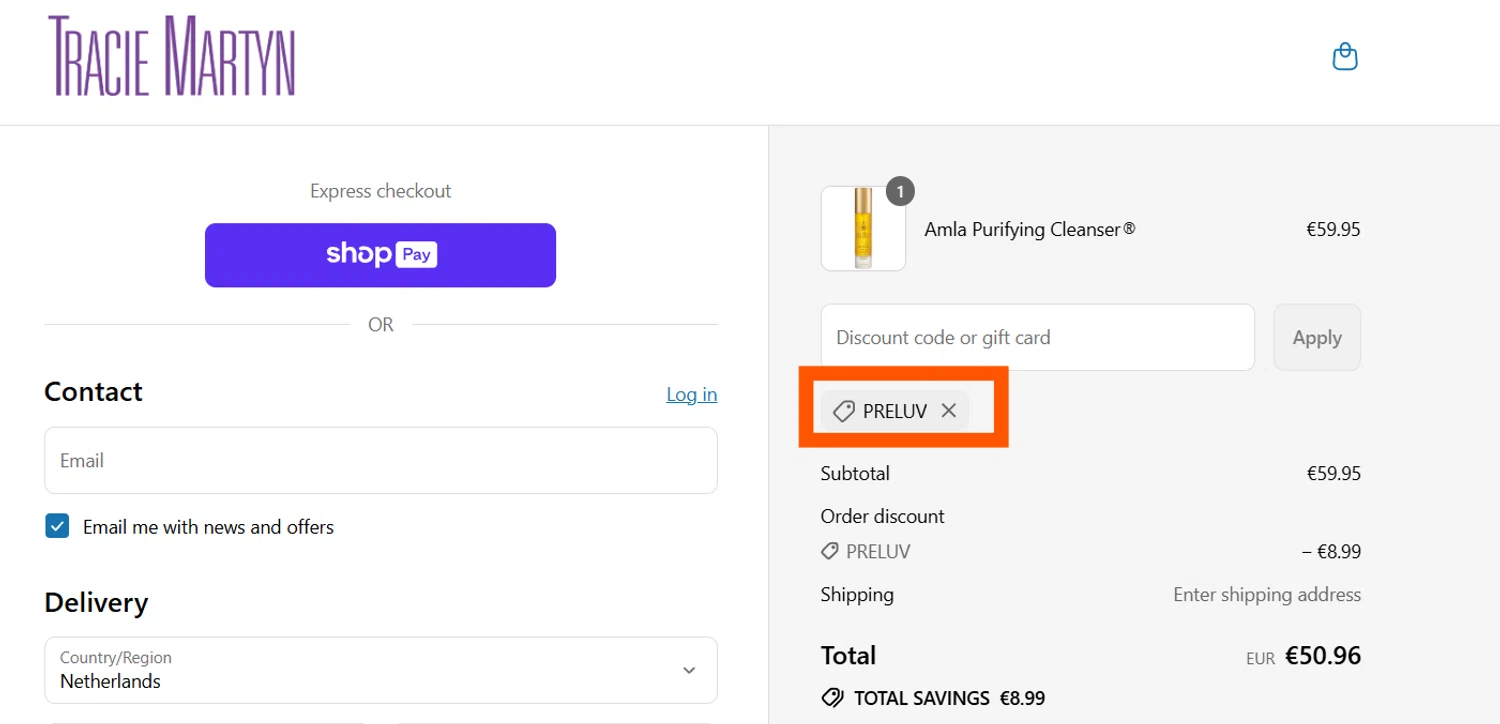Click the tag icon beside order discount PRELUV
This screenshot has width=1500, height=724.
click(829, 551)
